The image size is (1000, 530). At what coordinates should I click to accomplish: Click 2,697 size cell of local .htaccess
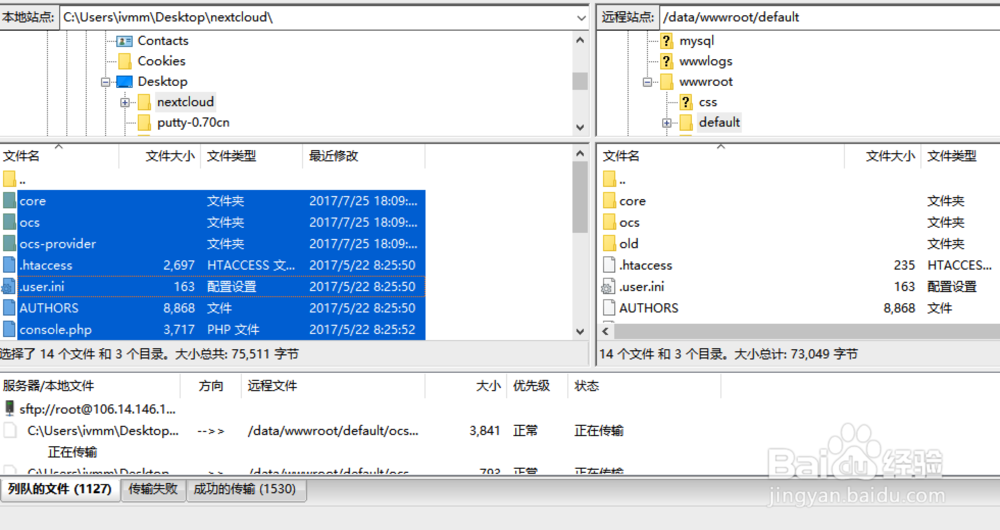point(179,265)
